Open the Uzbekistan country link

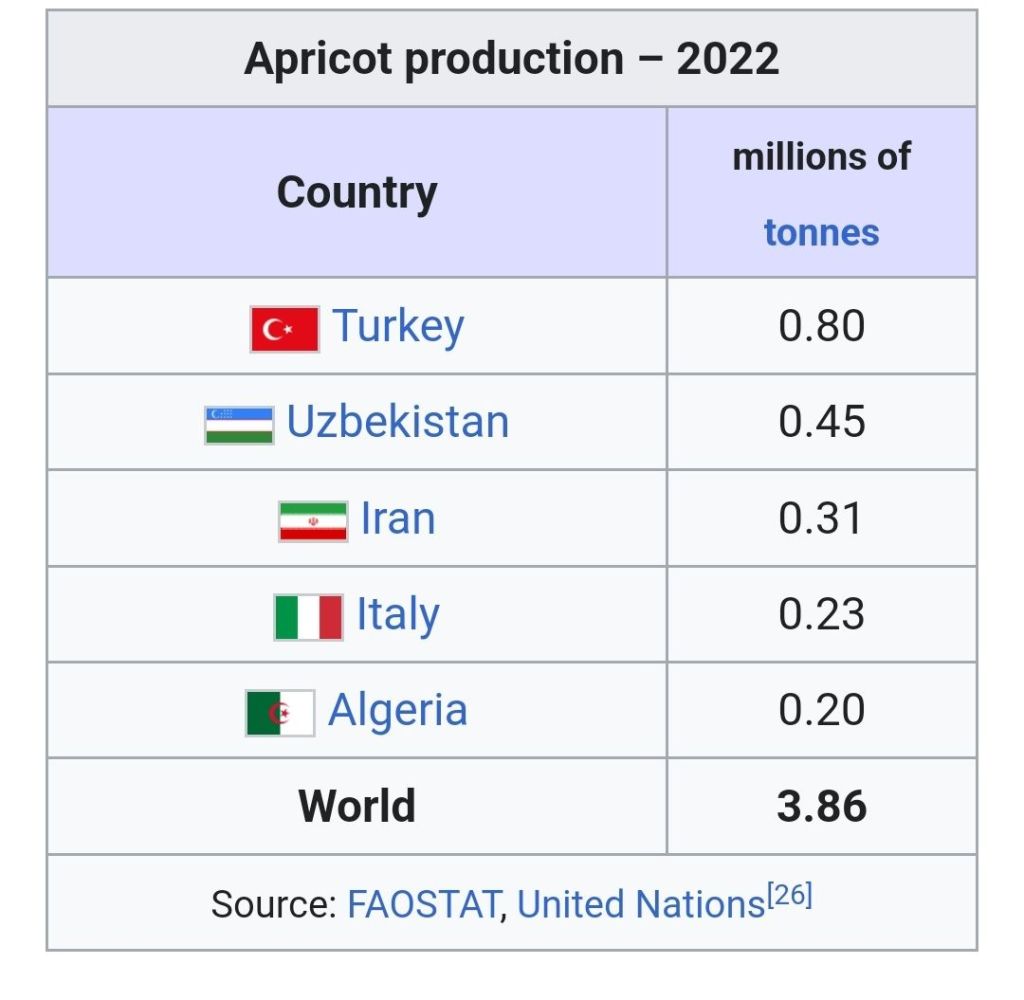point(398,422)
